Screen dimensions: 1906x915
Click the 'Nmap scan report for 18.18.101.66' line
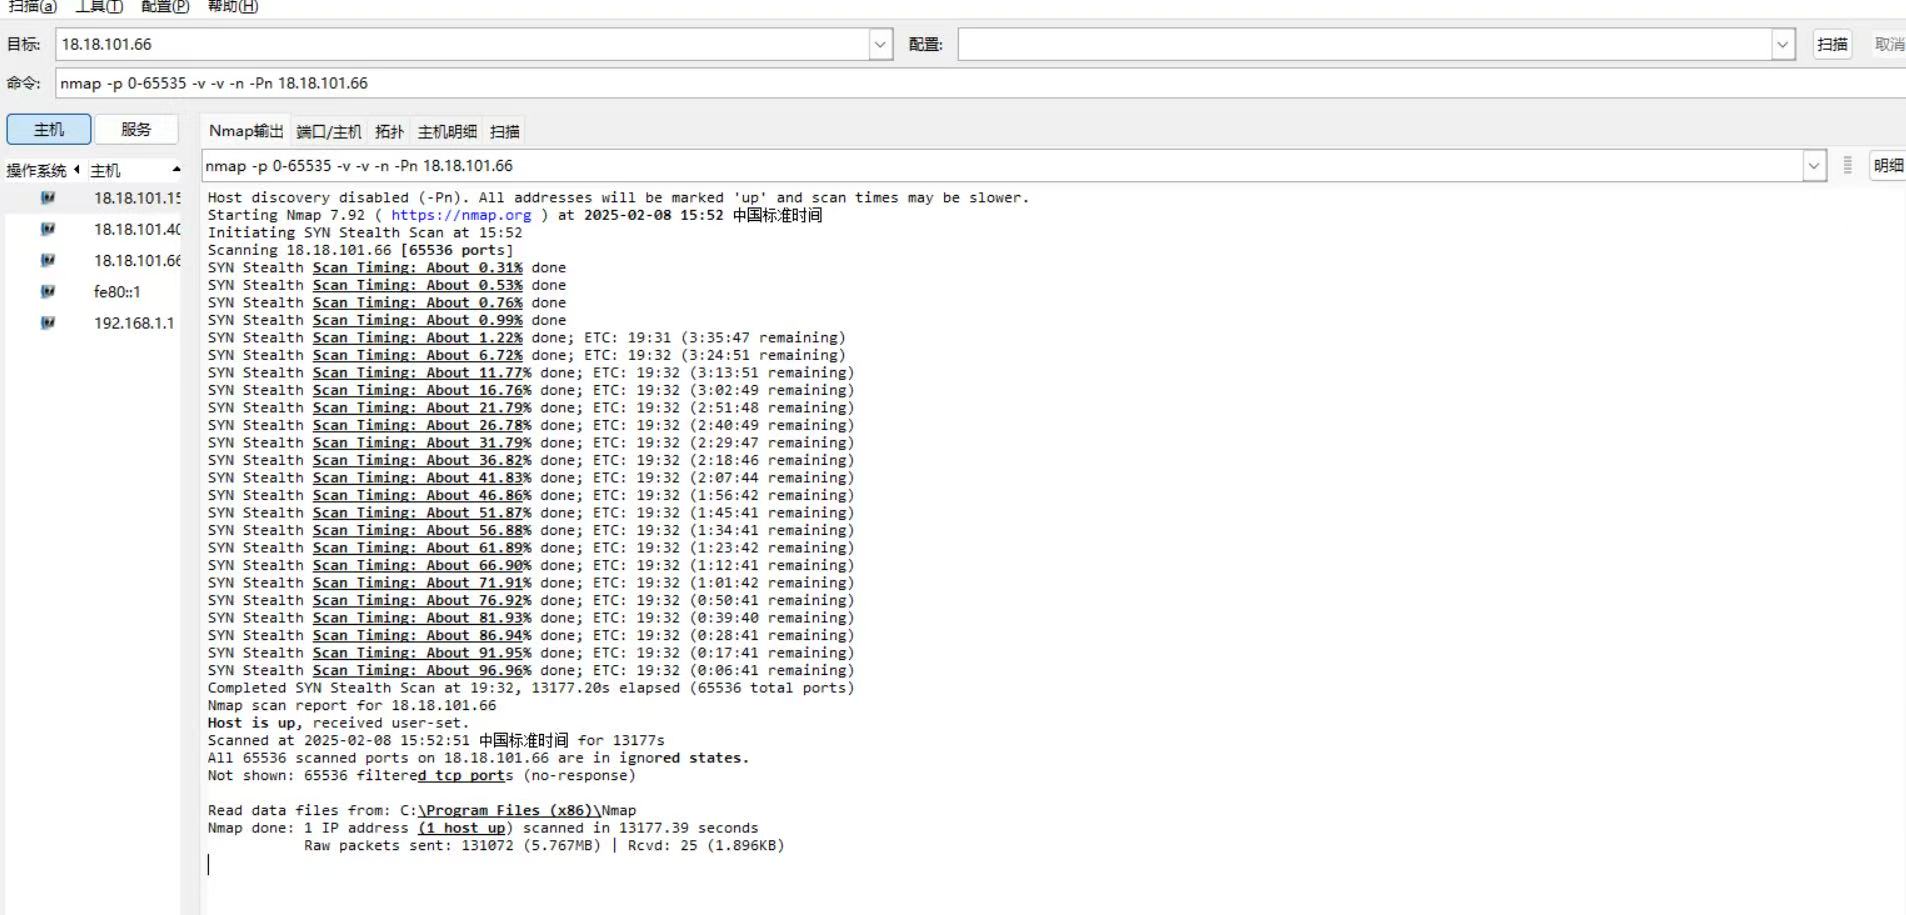[x=352, y=706]
